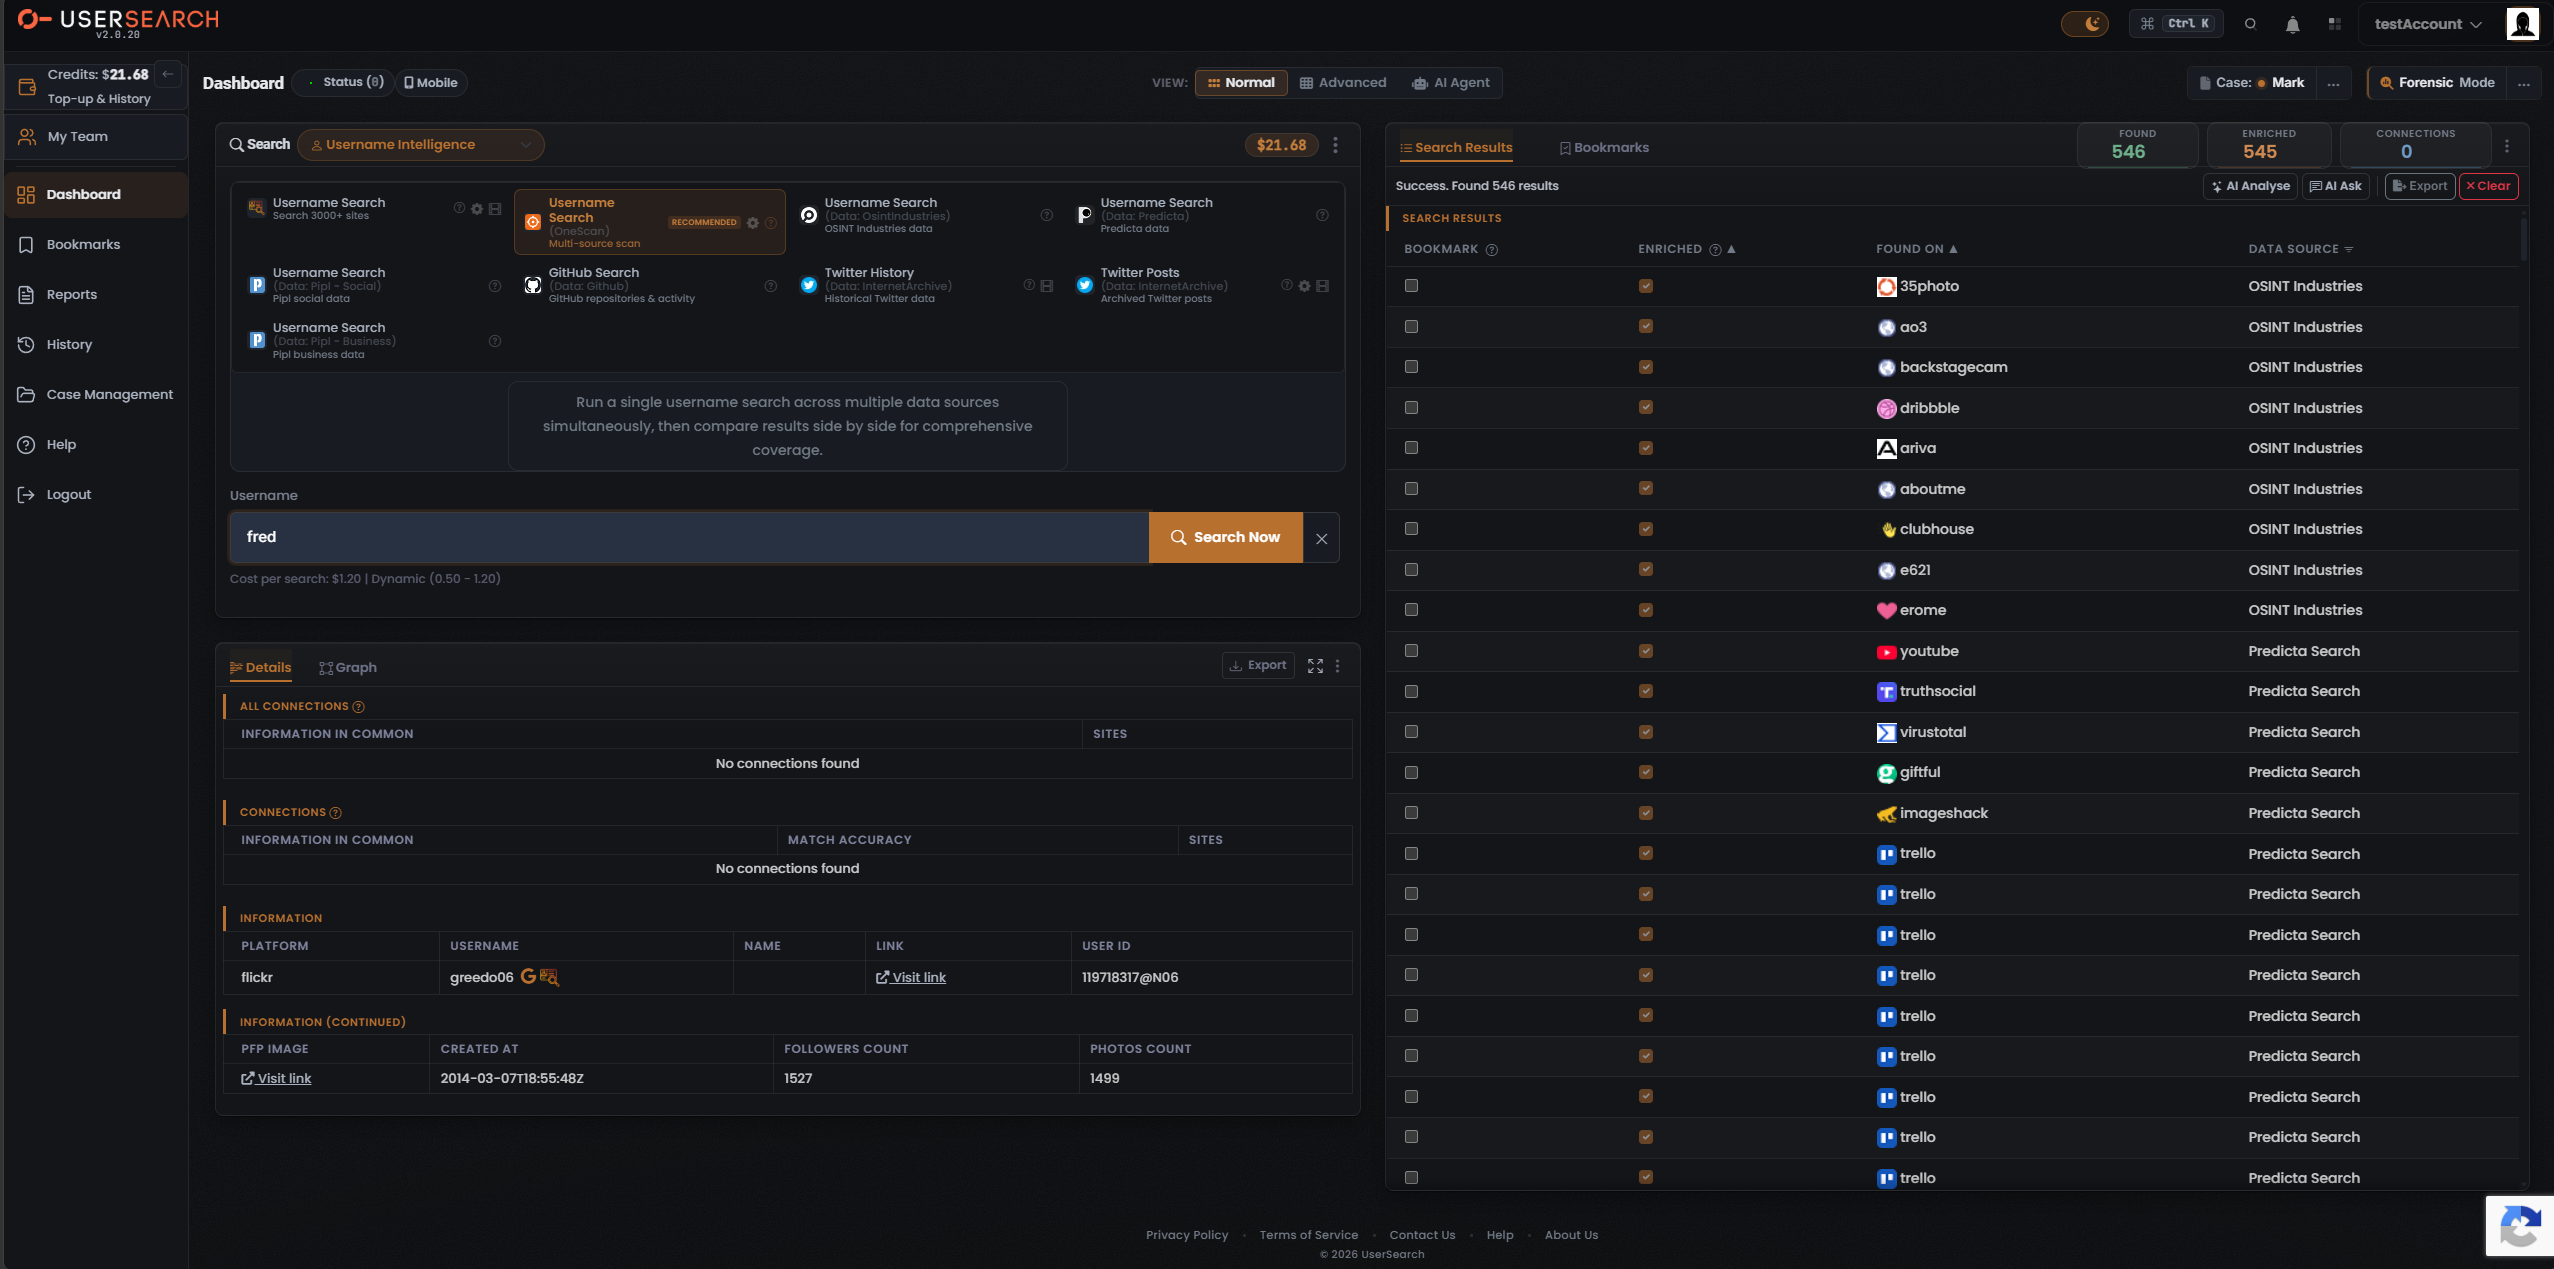
Task: Open the notifications bell
Action: [x=2292, y=24]
